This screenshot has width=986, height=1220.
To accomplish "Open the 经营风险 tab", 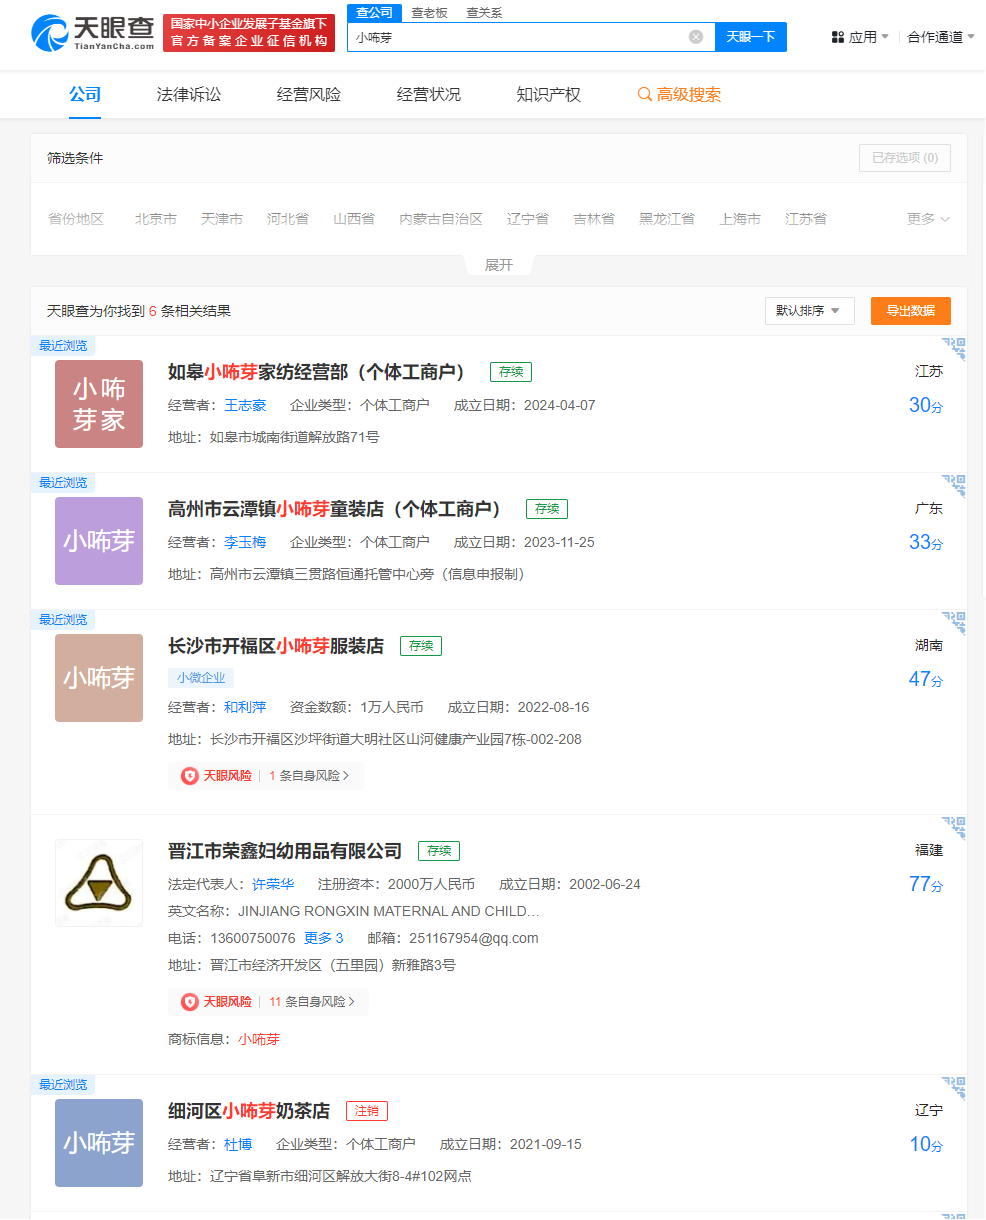I will pos(309,95).
